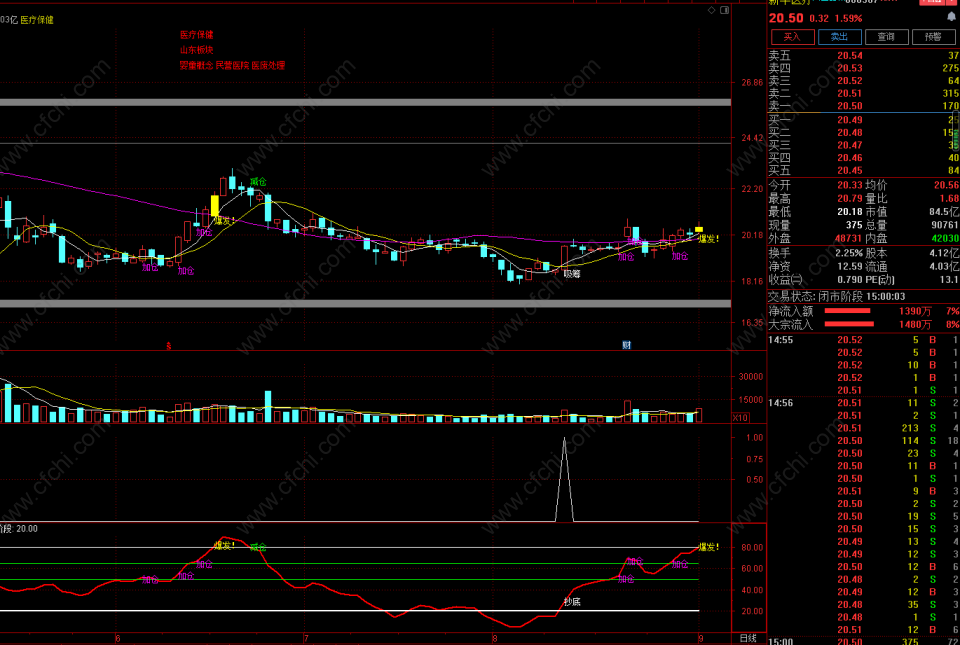
Task: Click the 吸筹 signal label on the price chart
Action: click(x=572, y=274)
